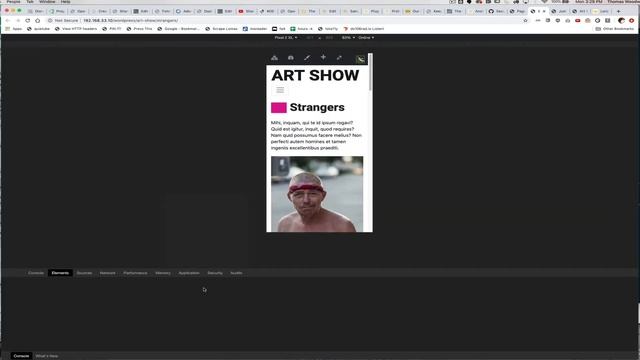This screenshot has width=640, height=360.
Task: Click the green avatar icon in the admin bar
Action: pyautogui.click(x=360, y=59)
